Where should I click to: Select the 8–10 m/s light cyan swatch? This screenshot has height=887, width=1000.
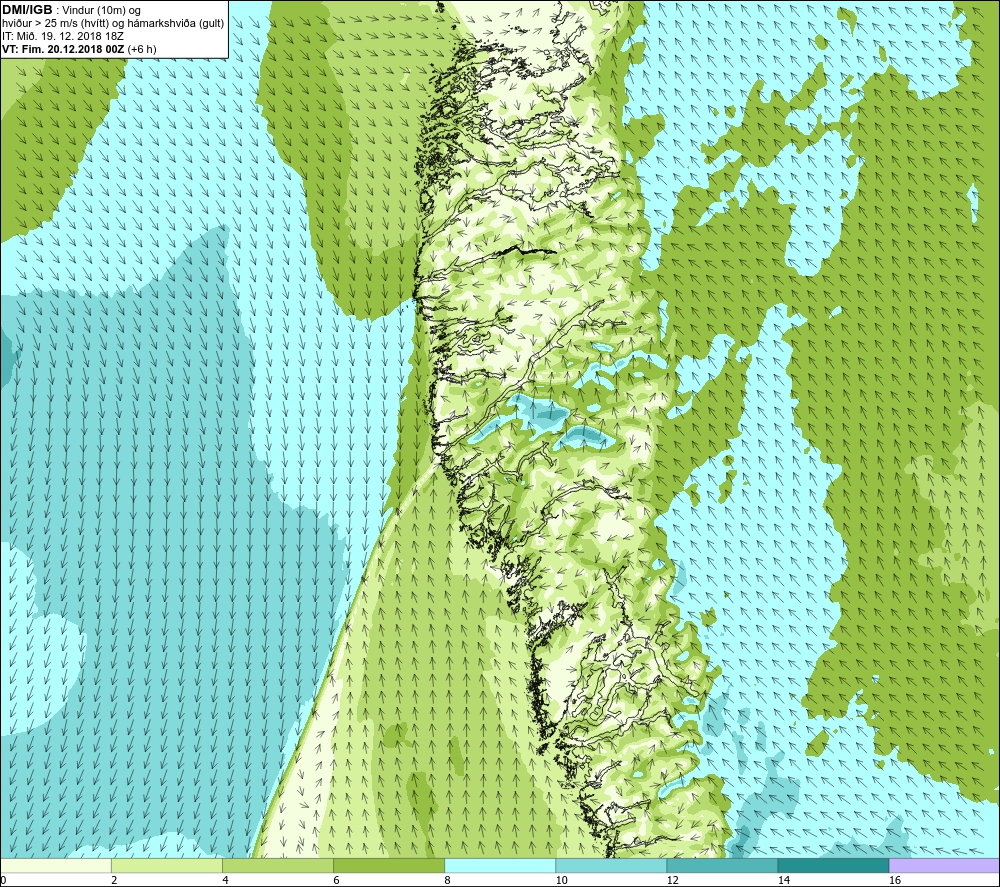500,865
